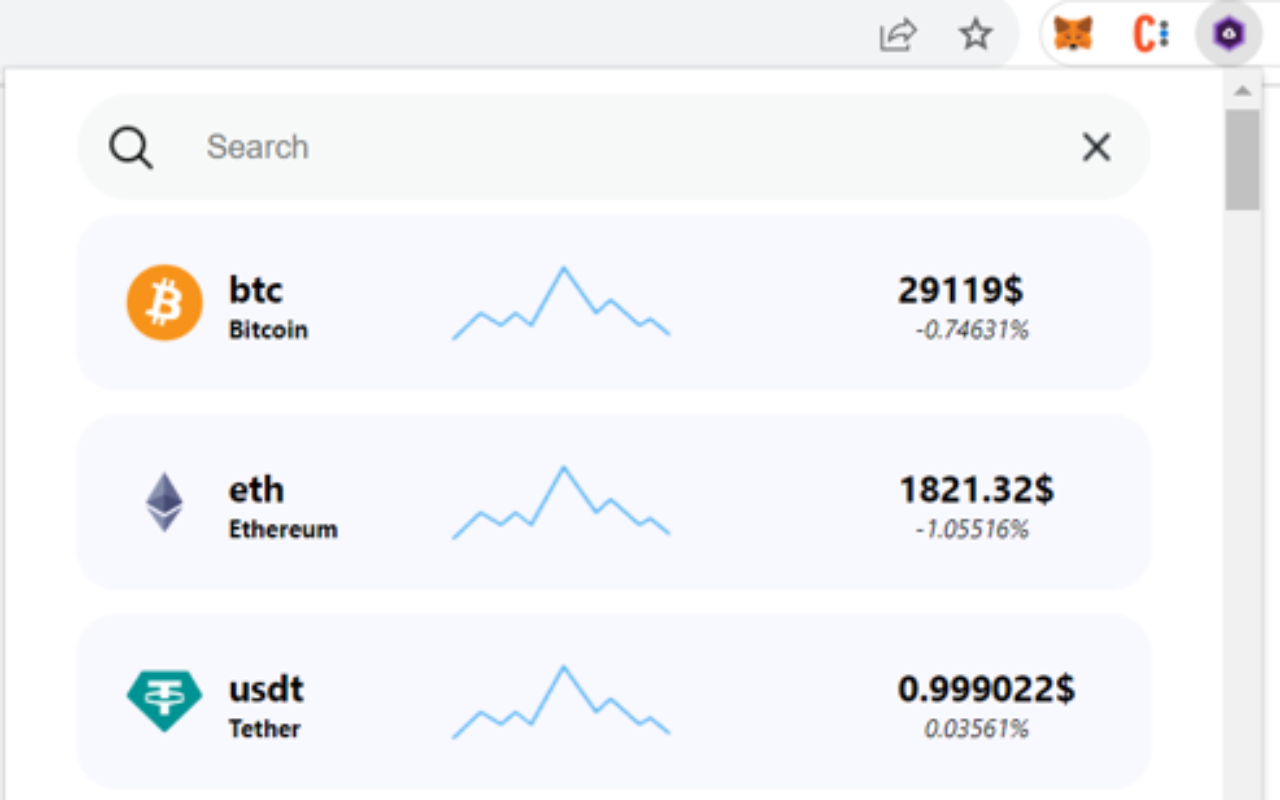Open the Bitcoin price chart sparkline
This screenshot has width=1280, height=800.
click(x=561, y=303)
